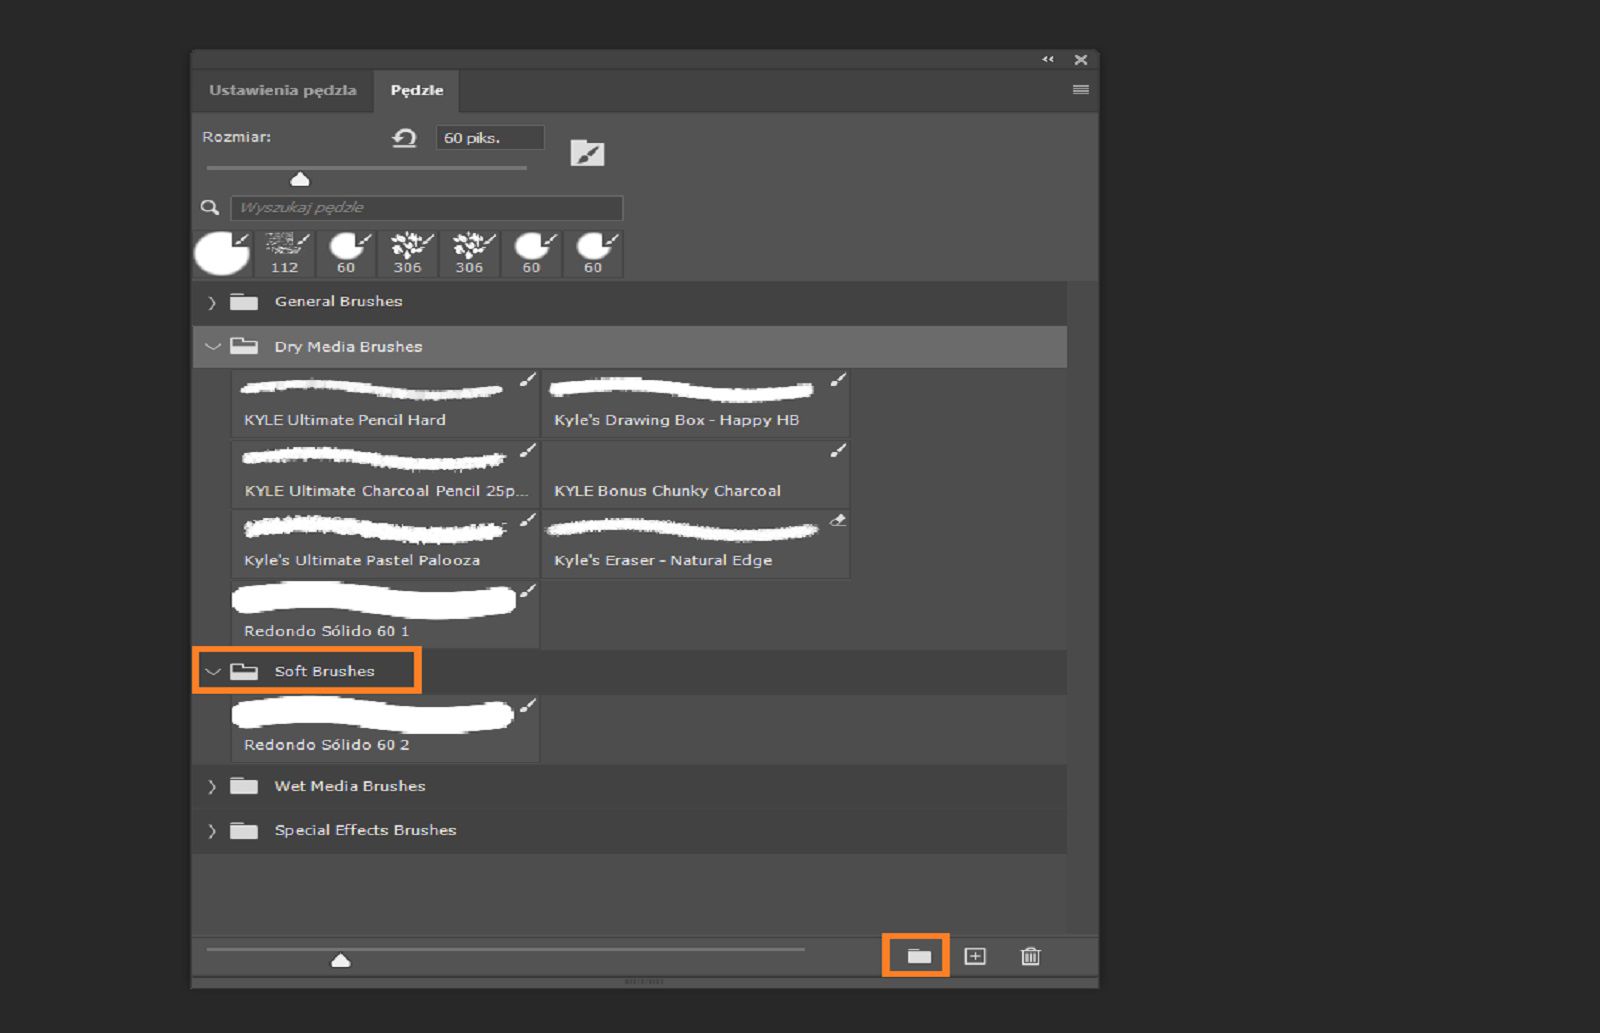1600x1033 pixels.
Task: Switch to the Ustawienia pędzla tab
Action: pos(282,90)
